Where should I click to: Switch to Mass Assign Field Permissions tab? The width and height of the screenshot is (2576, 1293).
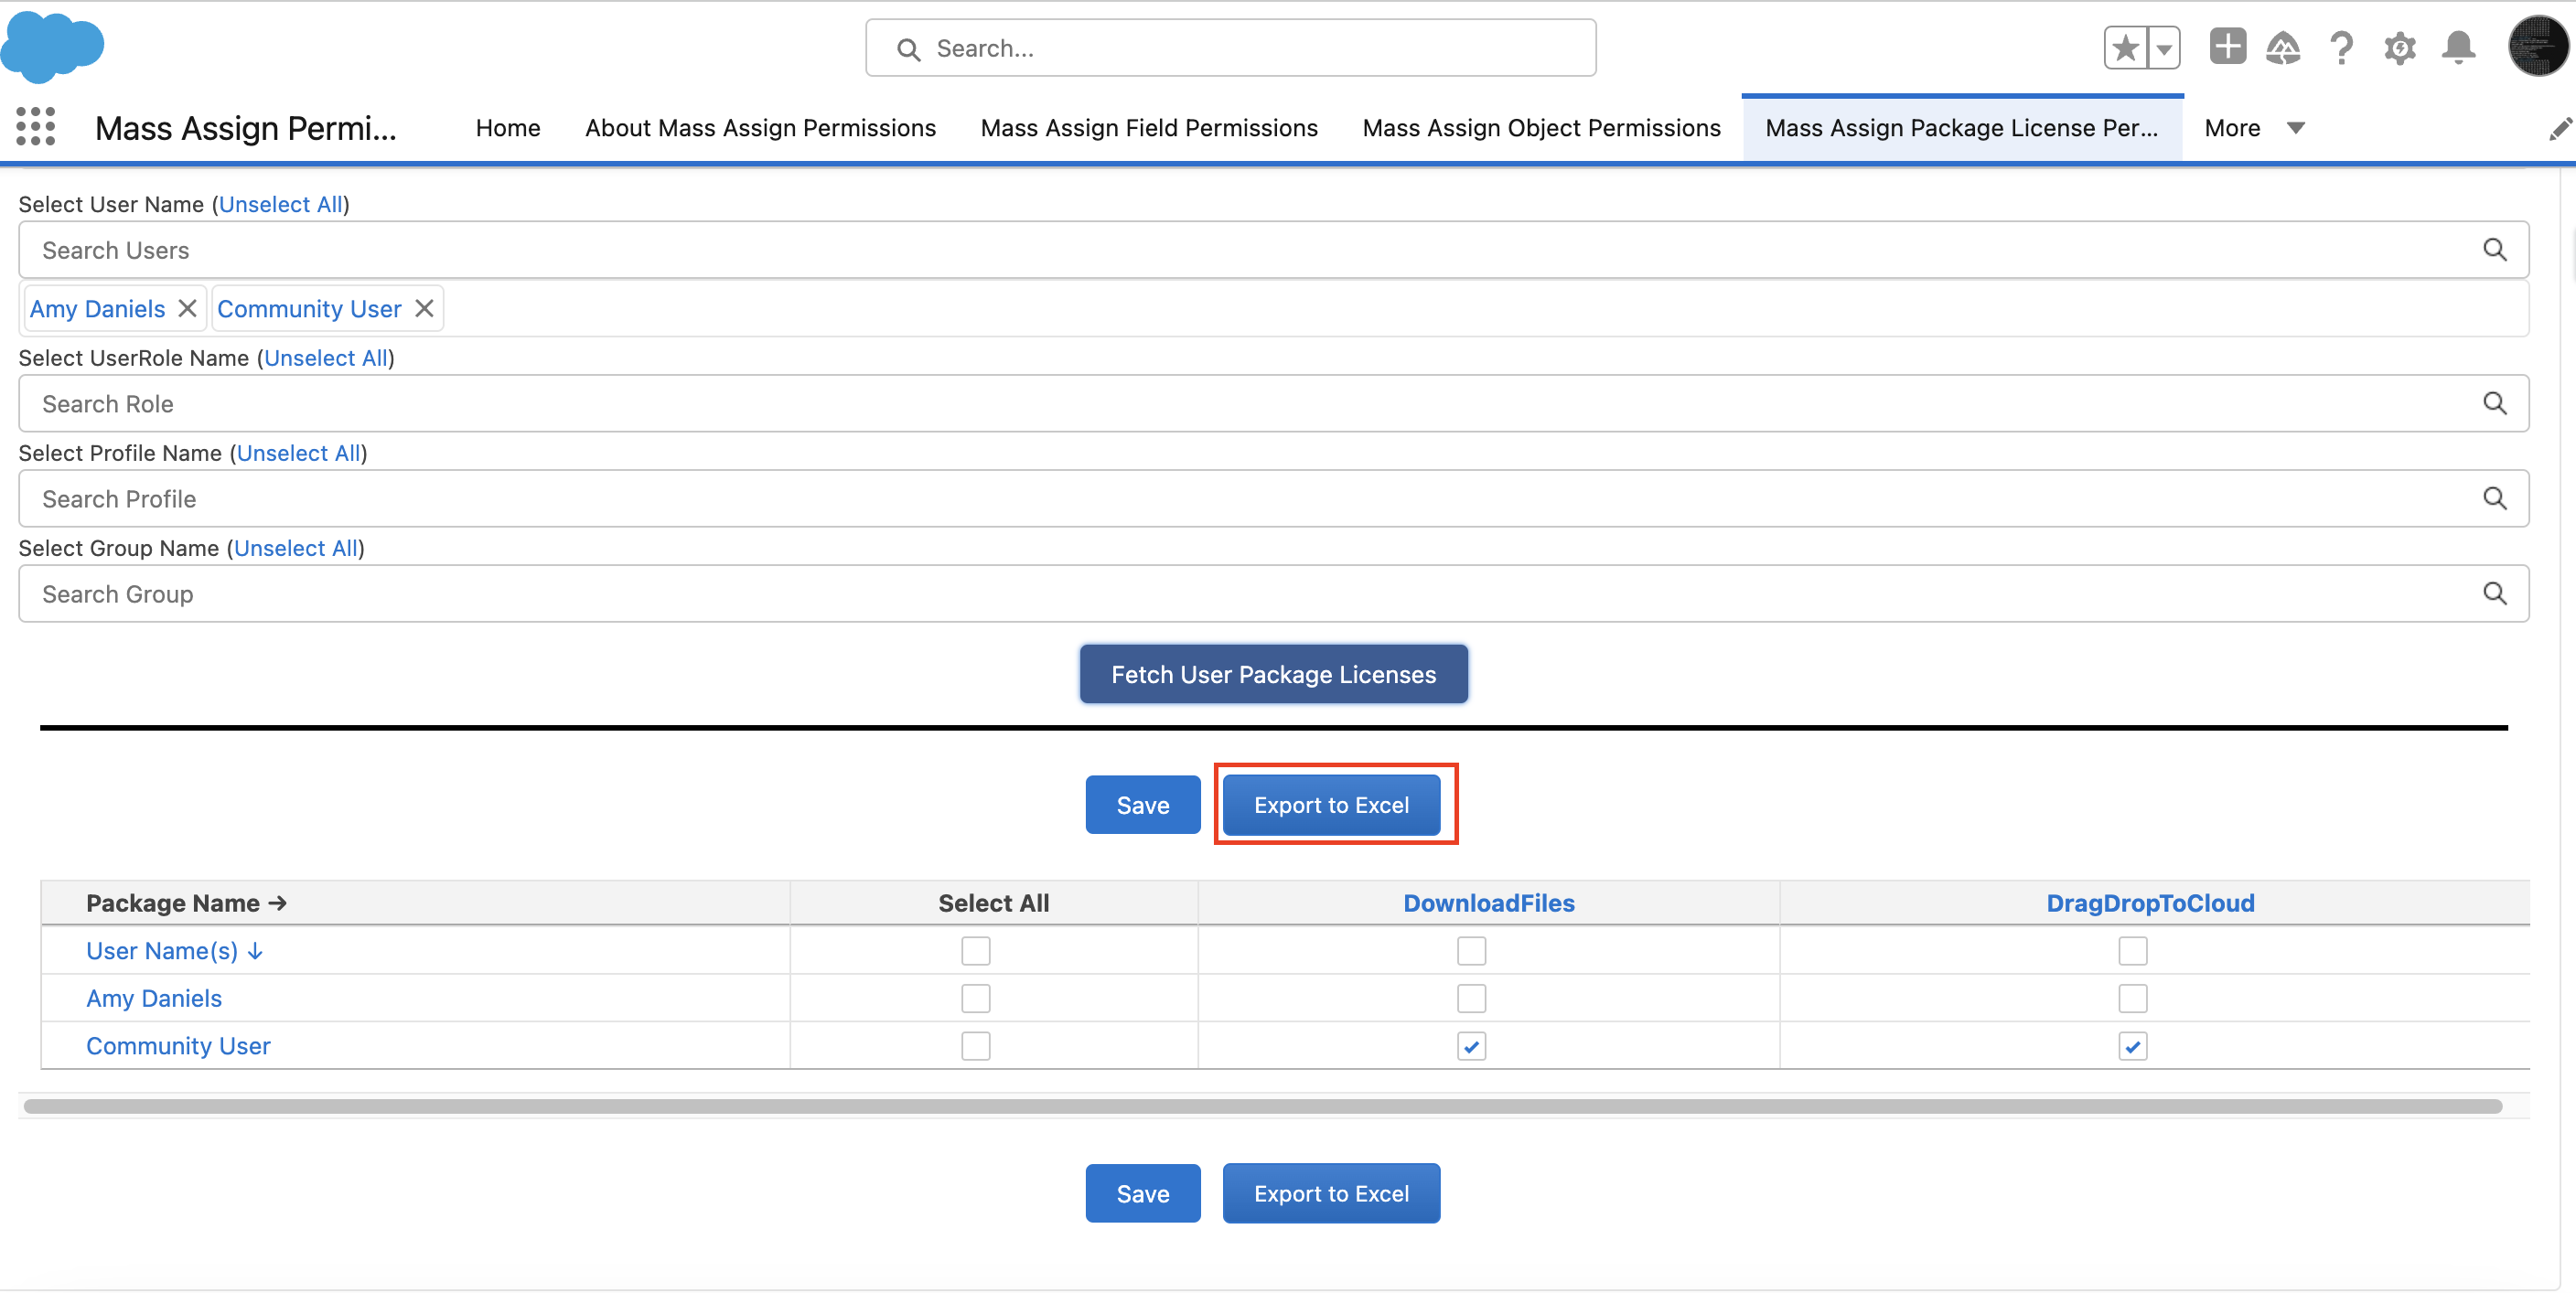coord(1149,128)
